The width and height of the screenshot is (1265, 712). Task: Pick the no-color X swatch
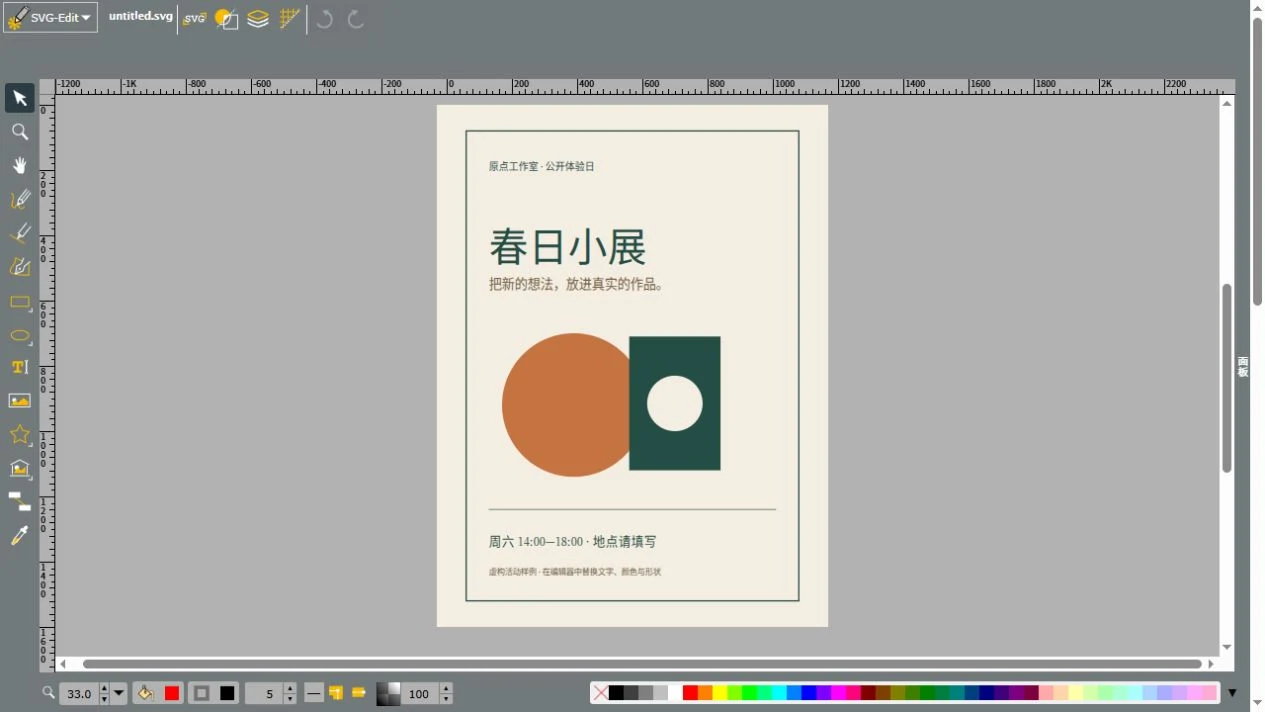[600, 692]
